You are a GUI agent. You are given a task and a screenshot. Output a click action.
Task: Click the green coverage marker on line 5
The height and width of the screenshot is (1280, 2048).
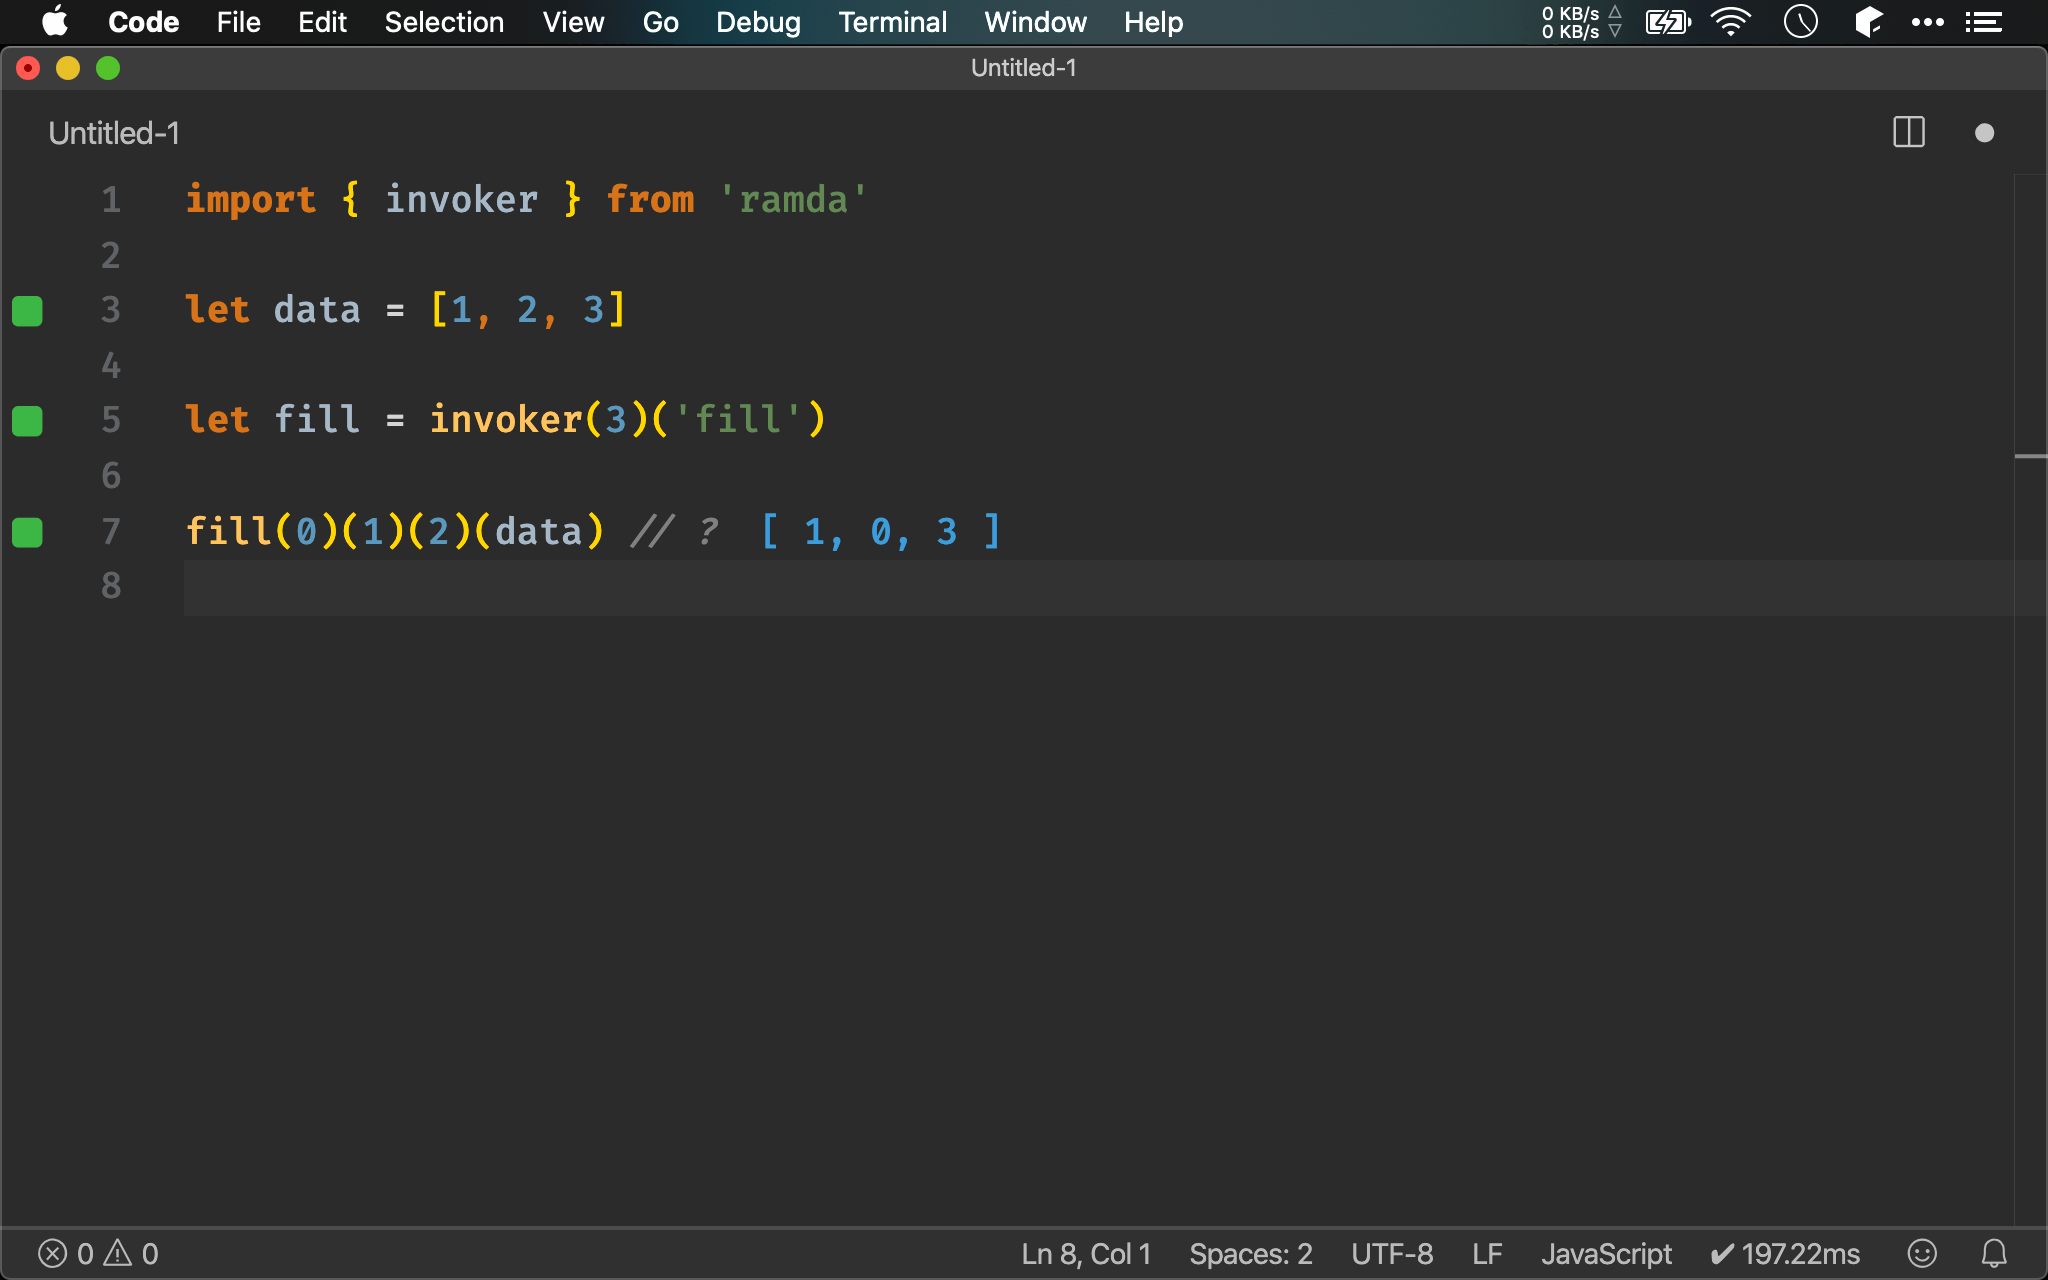point(27,421)
